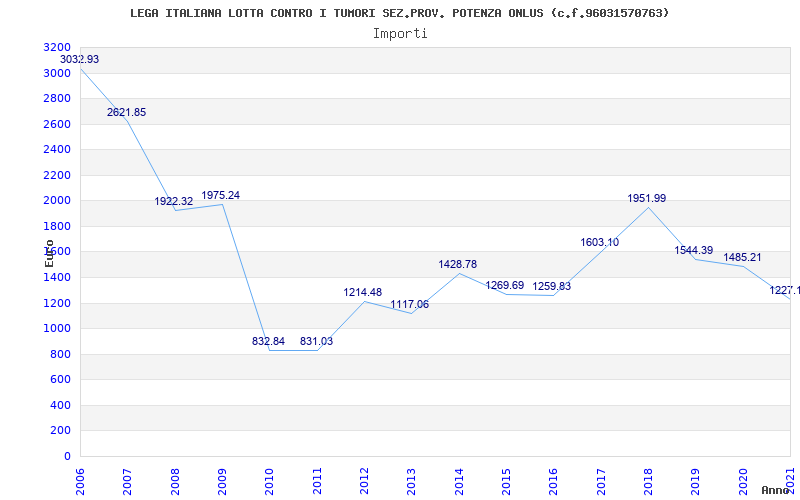The width and height of the screenshot is (800, 500).
Task: Click the 832.84 data label
Action: (268, 341)
